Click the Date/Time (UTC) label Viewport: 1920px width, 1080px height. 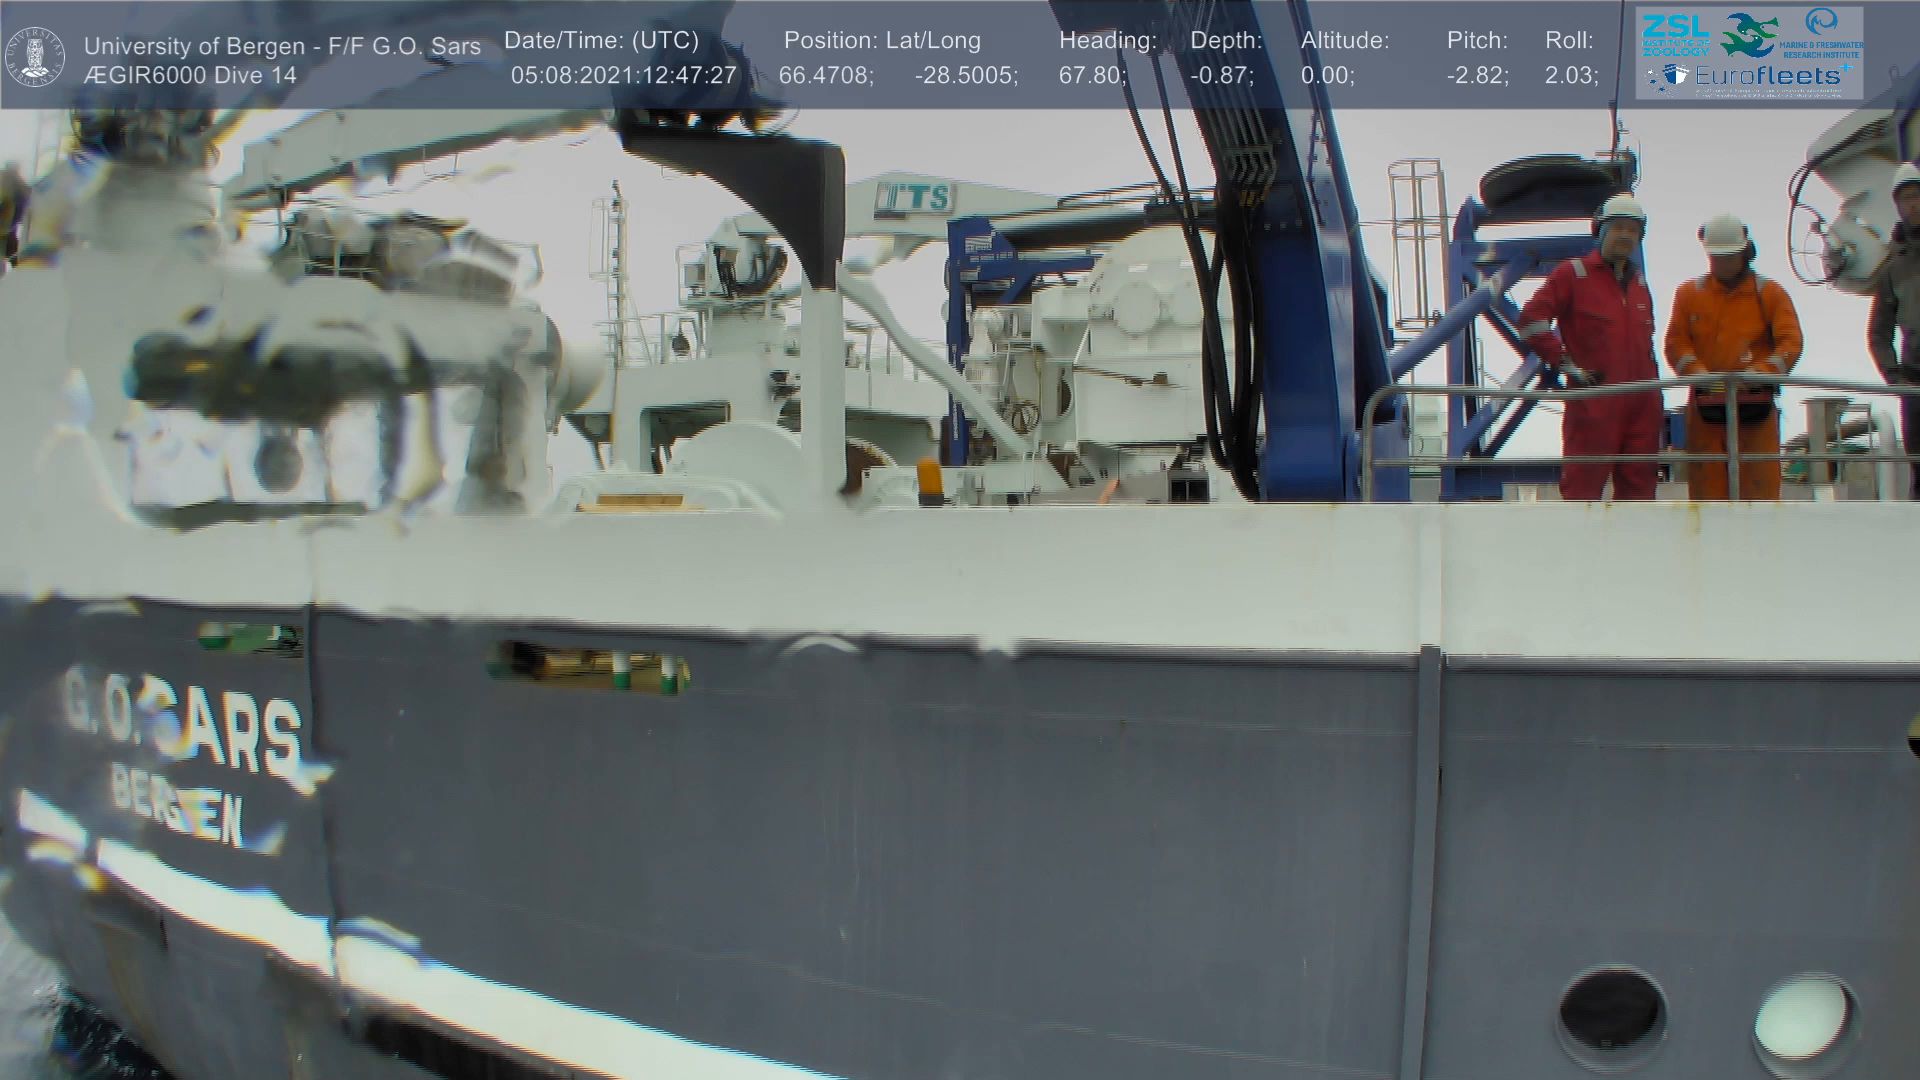(601, 41)
